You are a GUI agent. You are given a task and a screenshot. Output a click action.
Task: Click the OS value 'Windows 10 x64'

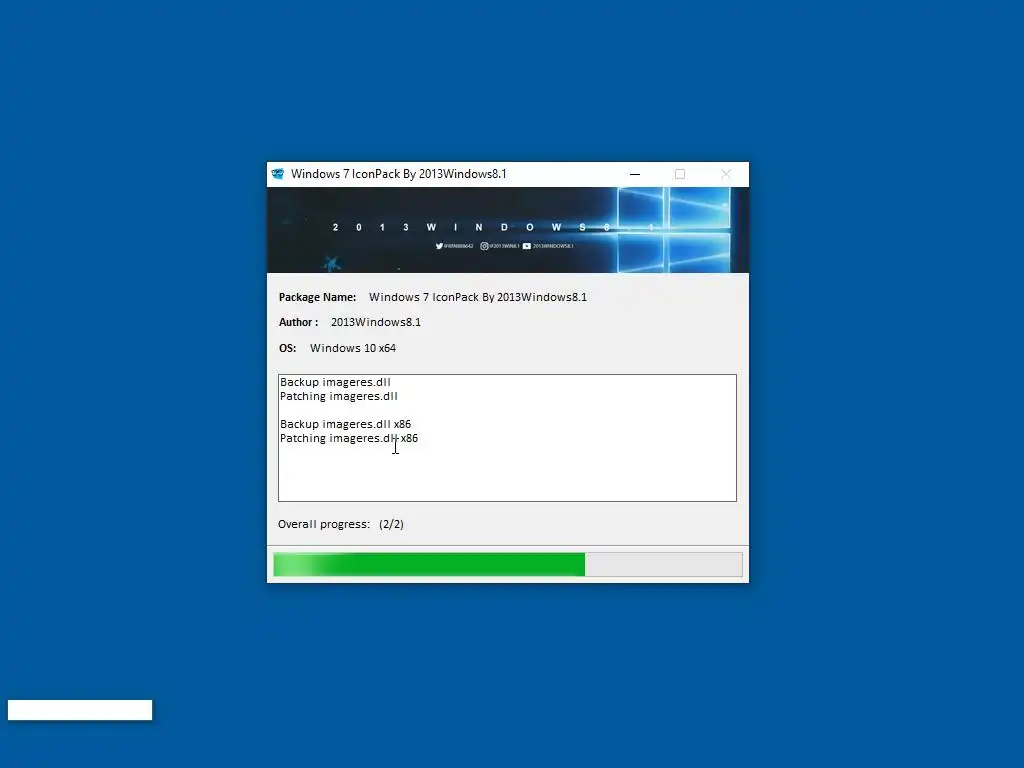tap(353, 348)
